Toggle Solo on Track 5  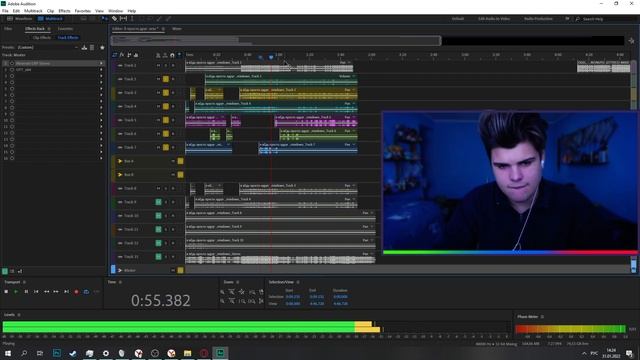[166, 120]
